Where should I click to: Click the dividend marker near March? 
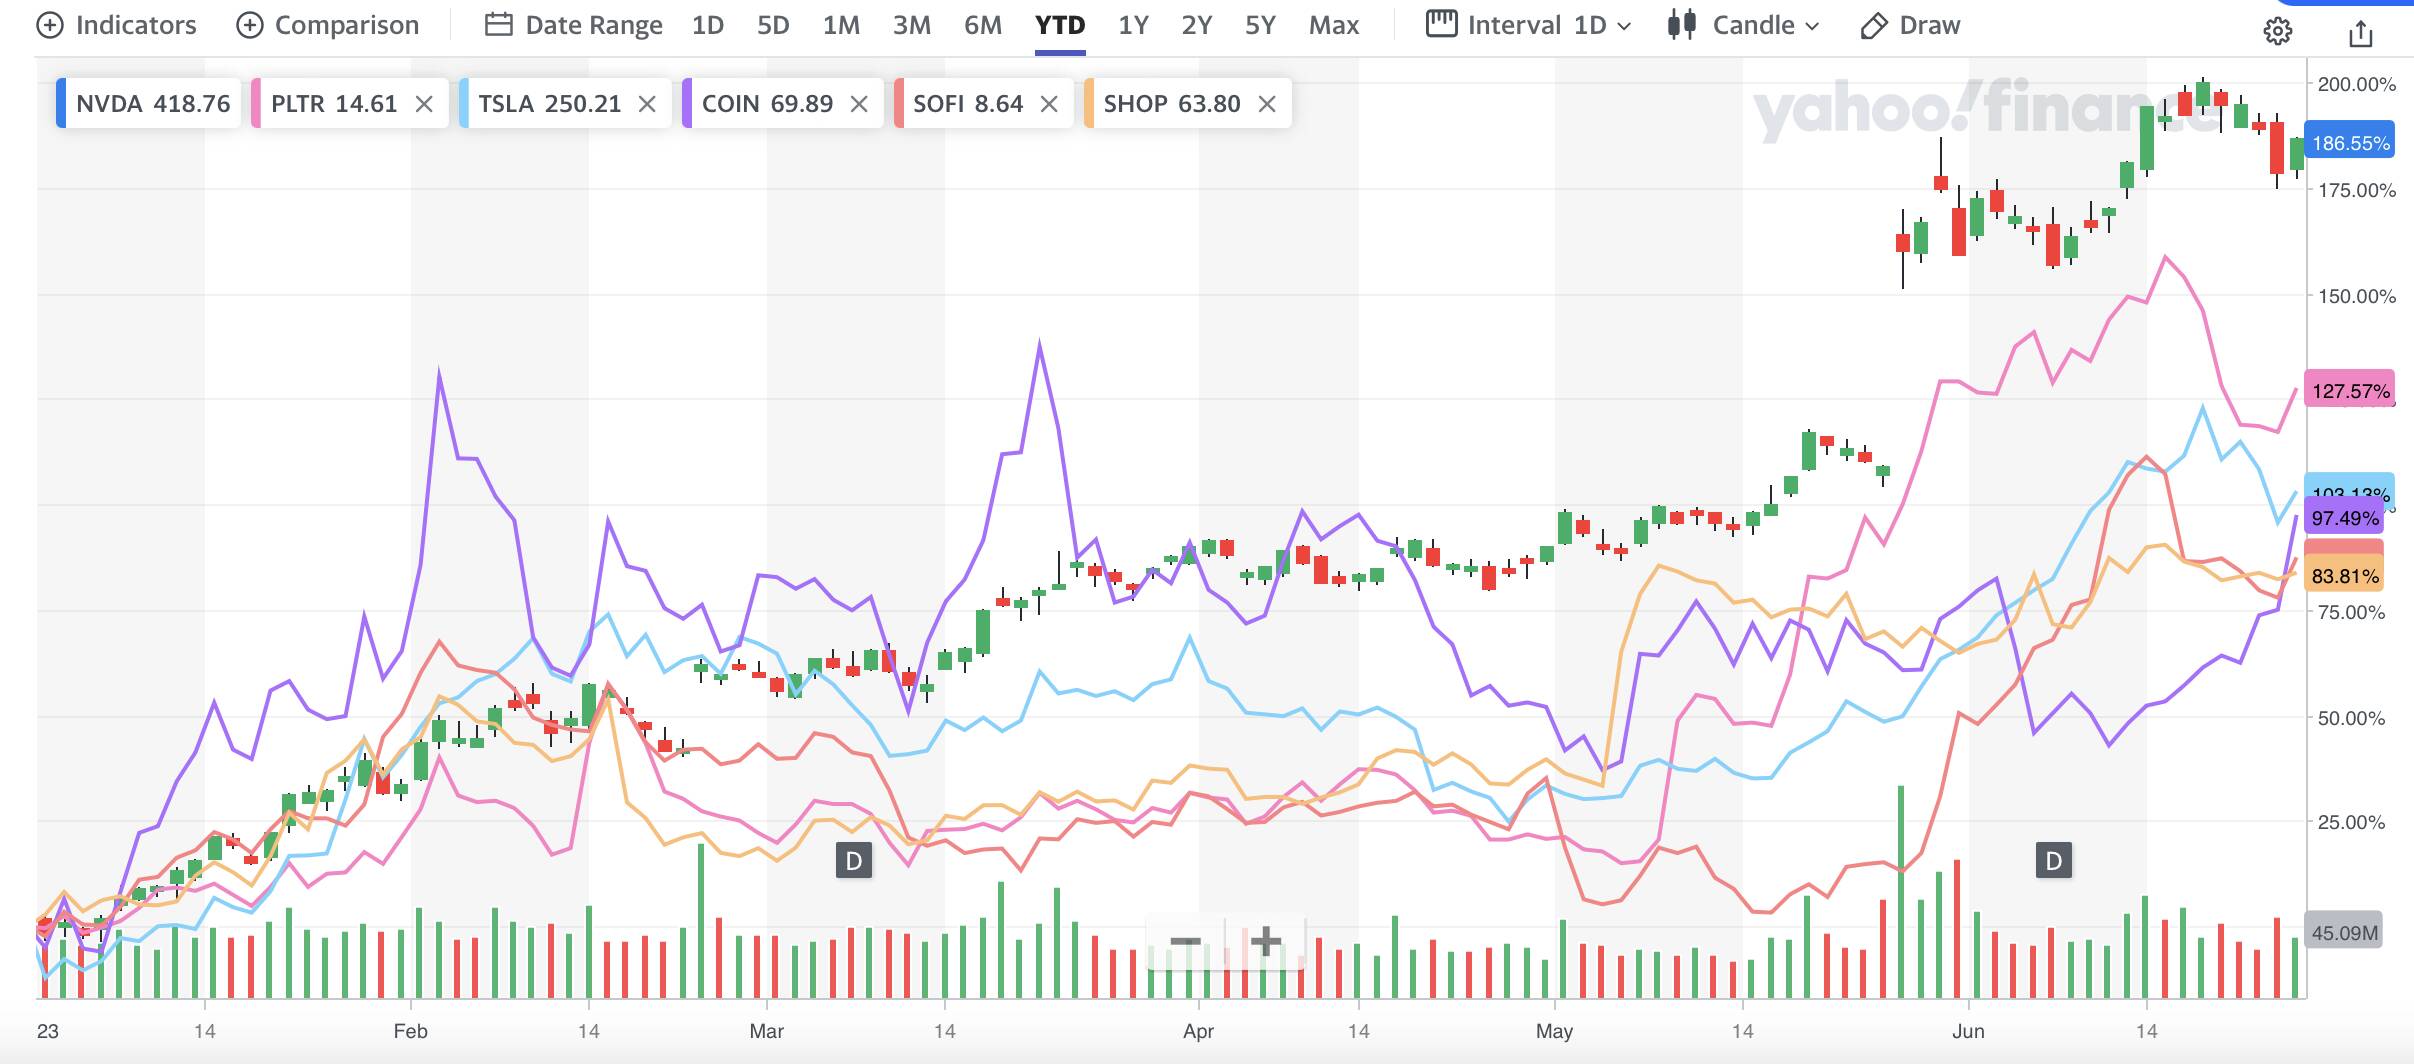point(854,861)
